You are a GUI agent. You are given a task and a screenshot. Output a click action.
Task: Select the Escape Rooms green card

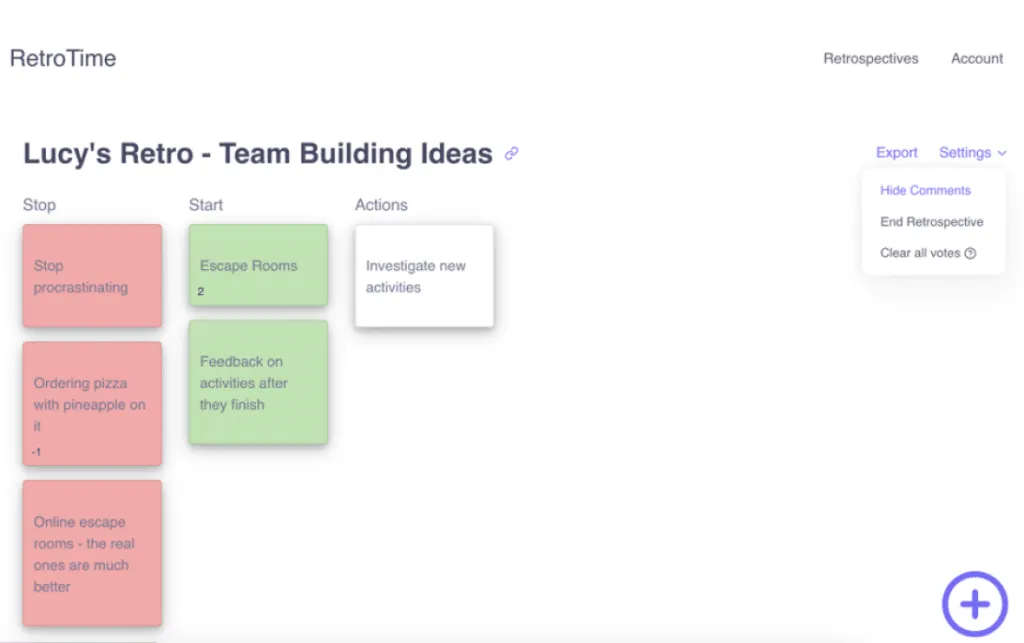coord(258,265)
